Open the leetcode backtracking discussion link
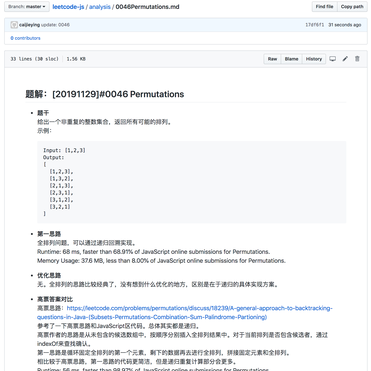The image size is (371, 371). (185, 312)
